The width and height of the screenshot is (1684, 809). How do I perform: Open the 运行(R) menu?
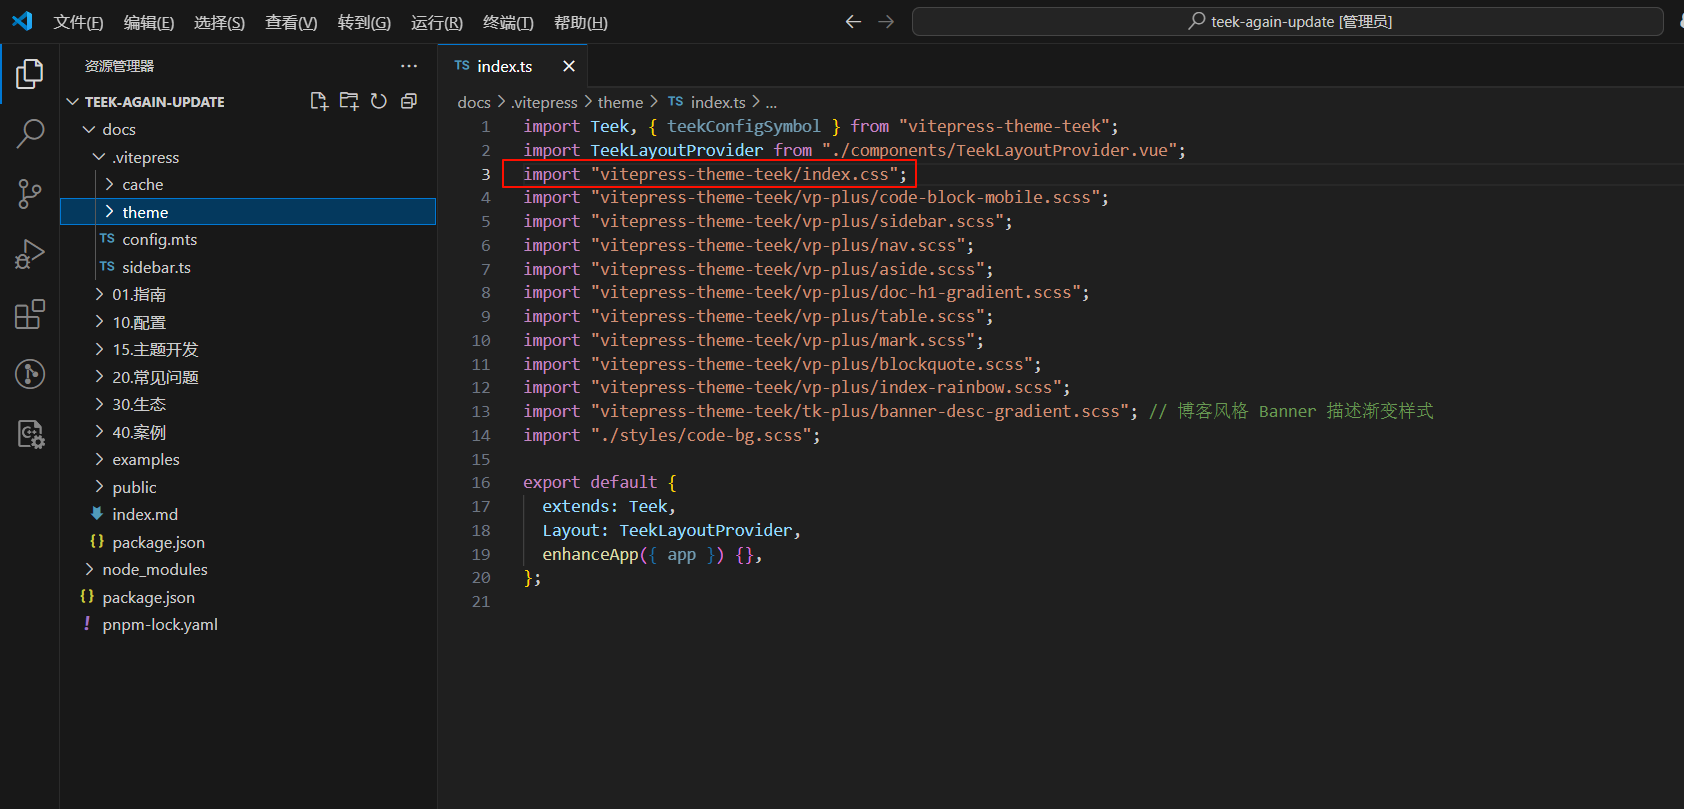[437, 22]
